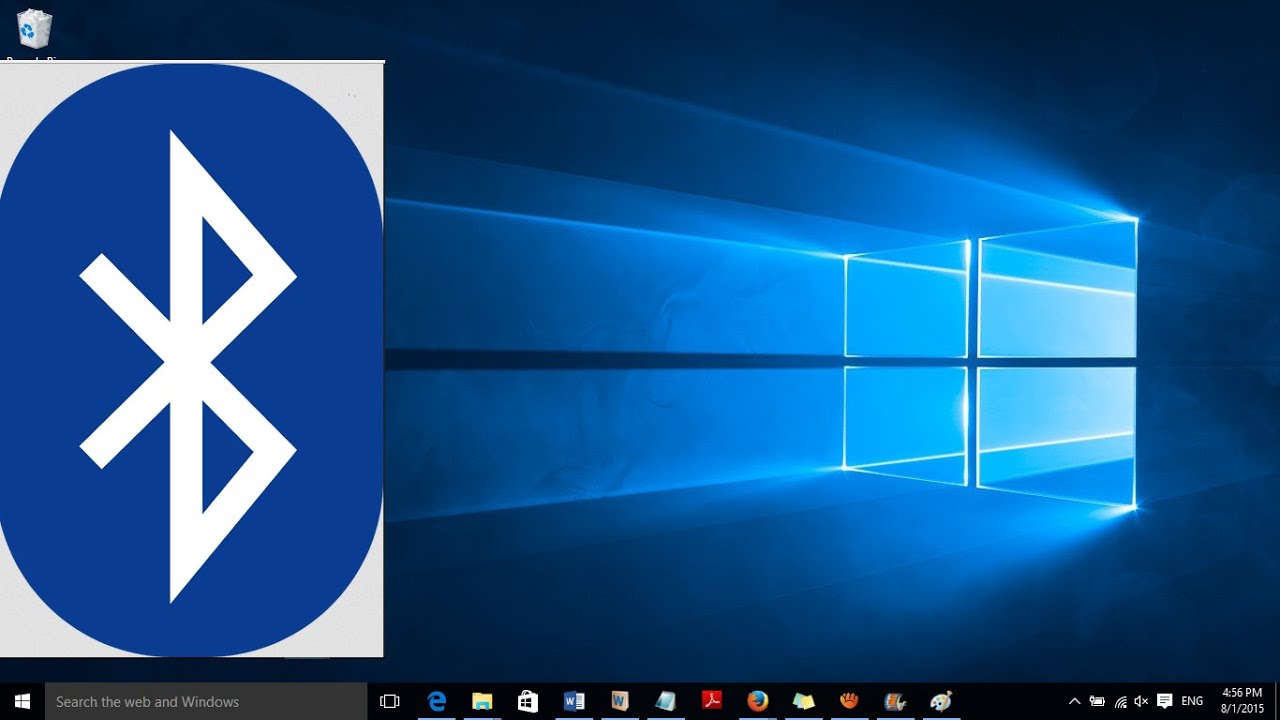Open the blue Microsoft Word taskbar icon

(574, 701)
